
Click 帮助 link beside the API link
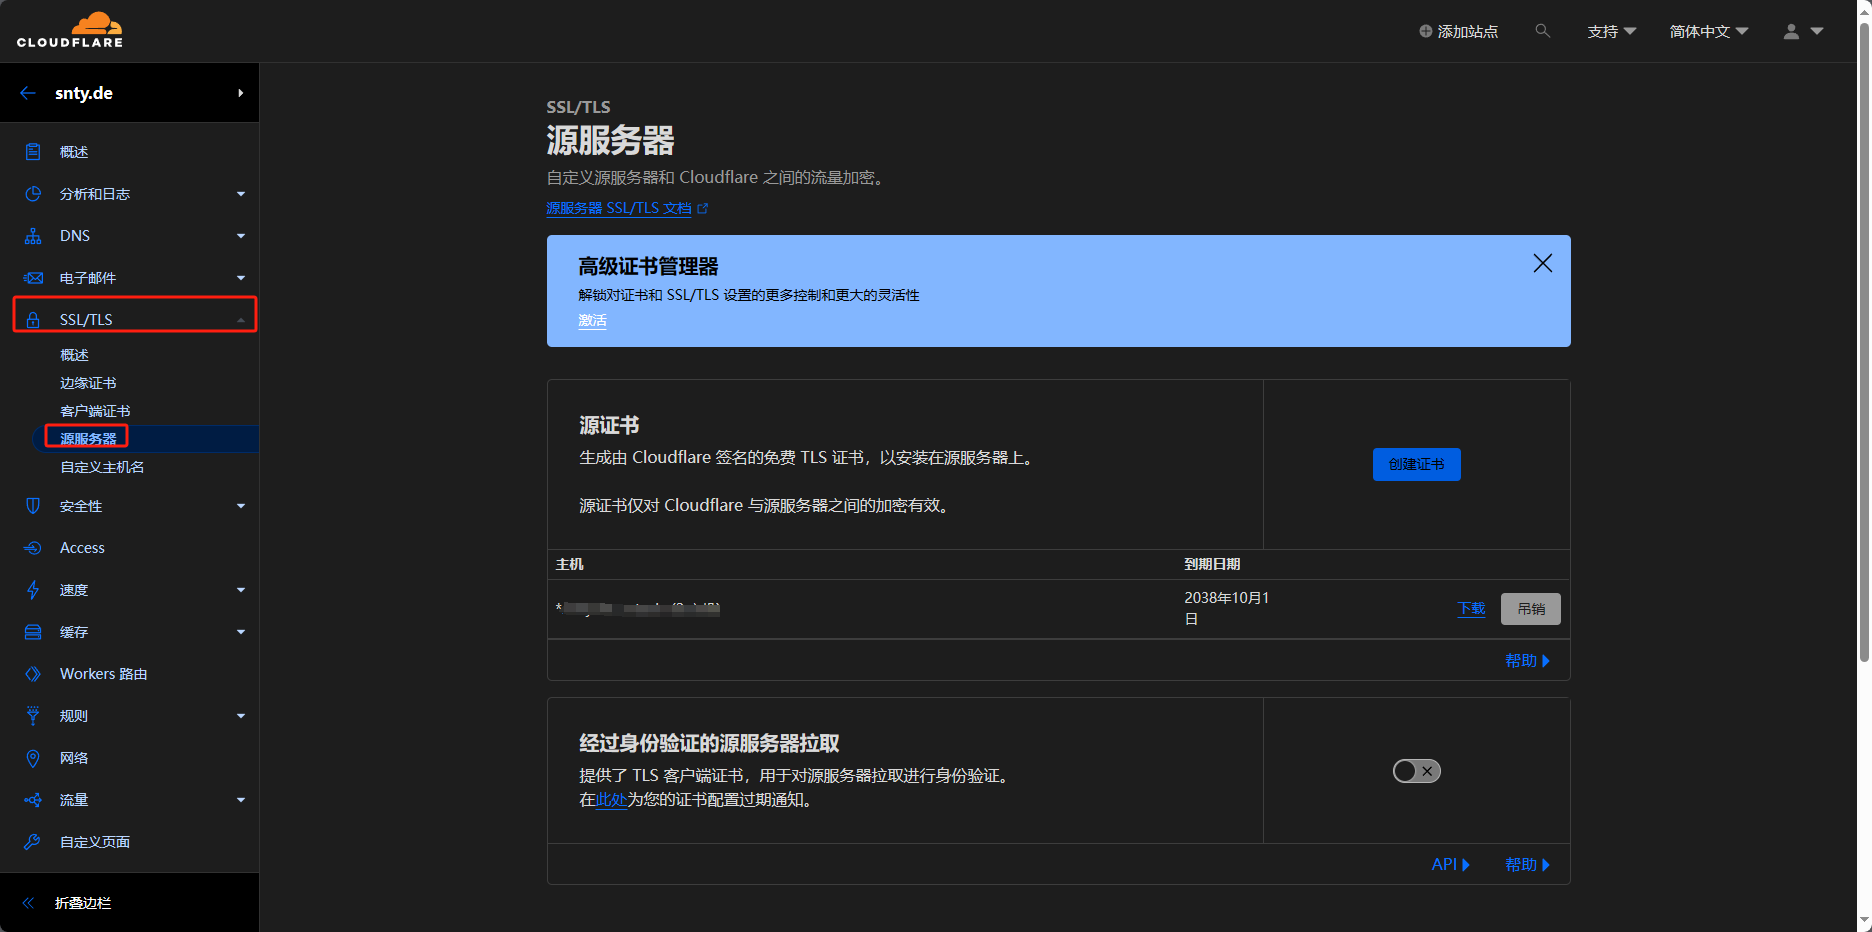[x=1527, y=865]
